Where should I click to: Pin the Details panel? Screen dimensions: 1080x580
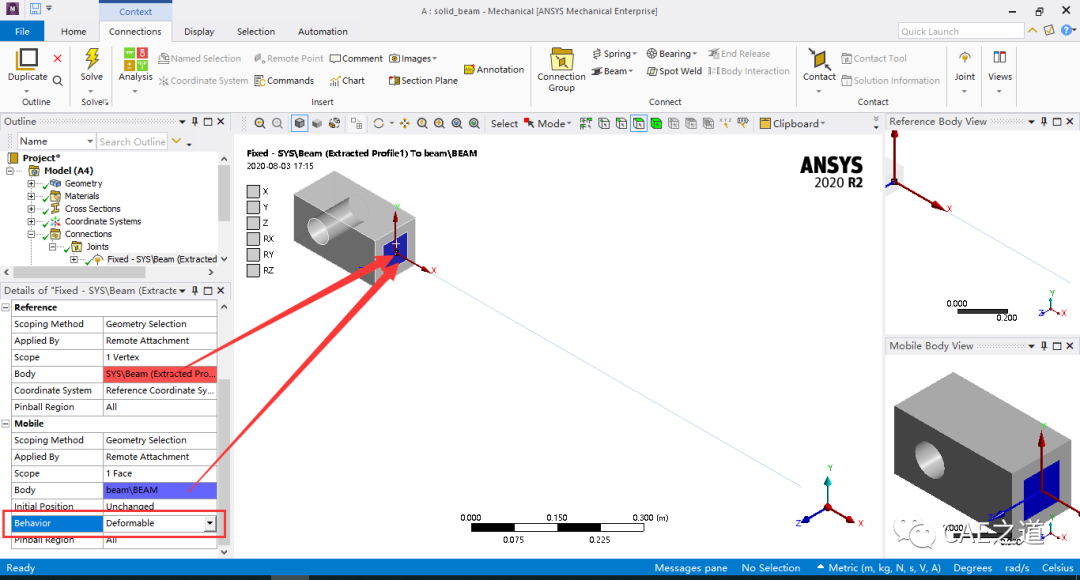195,291
